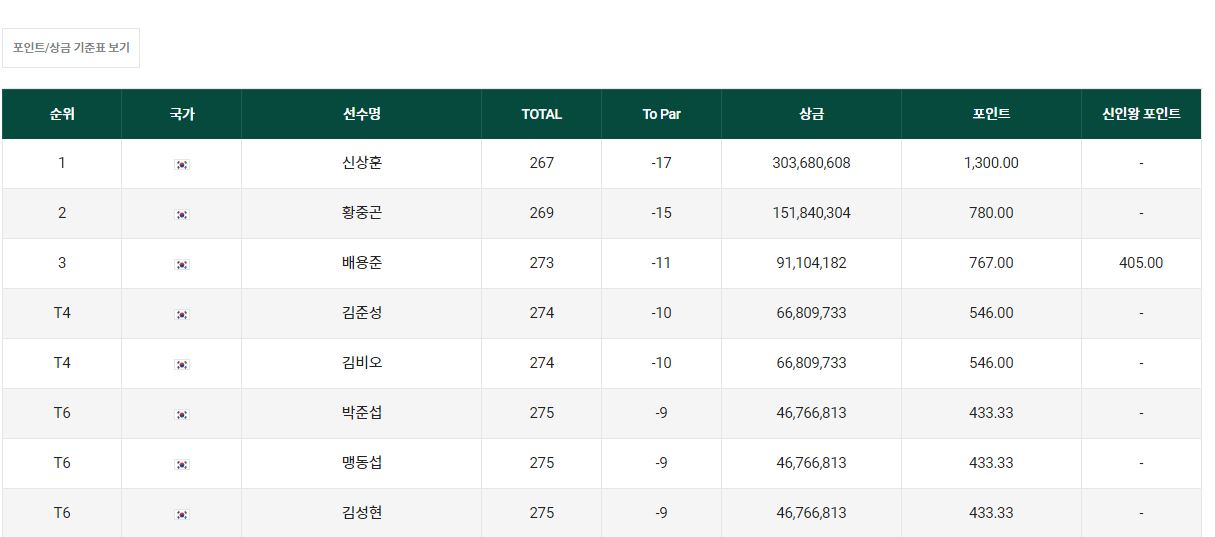Click rank 1 cell
The image size is (1215, 537).
click(62, 163)
